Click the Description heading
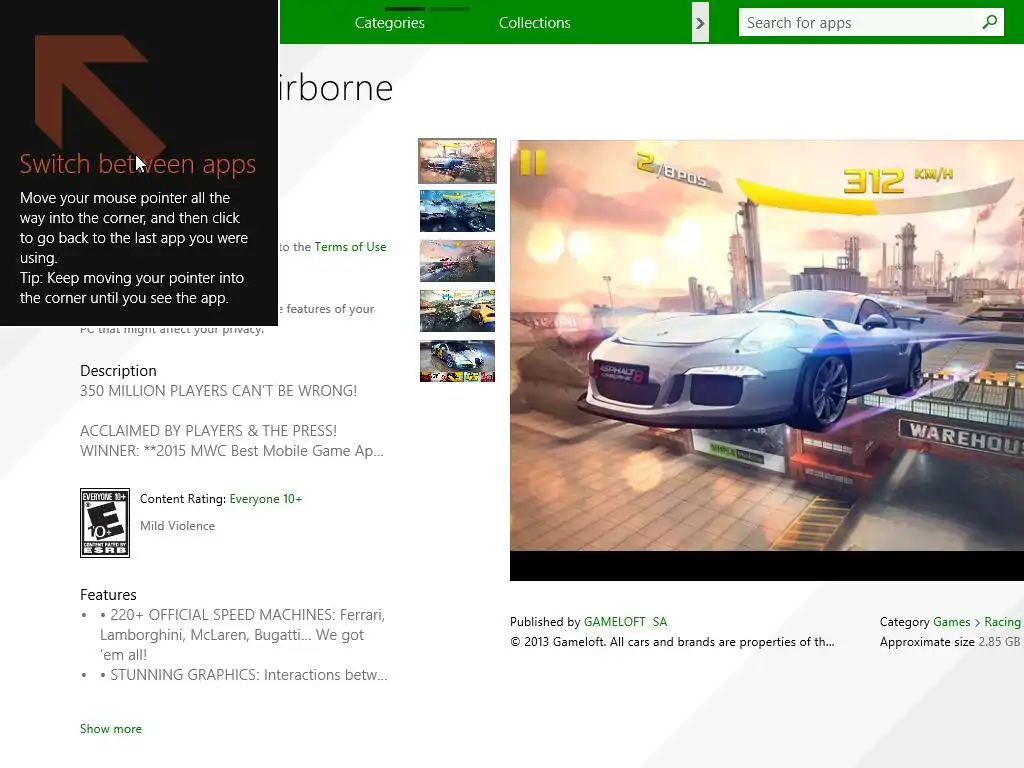The height and width of the screenshot is (768, 1024). point(118,371)
